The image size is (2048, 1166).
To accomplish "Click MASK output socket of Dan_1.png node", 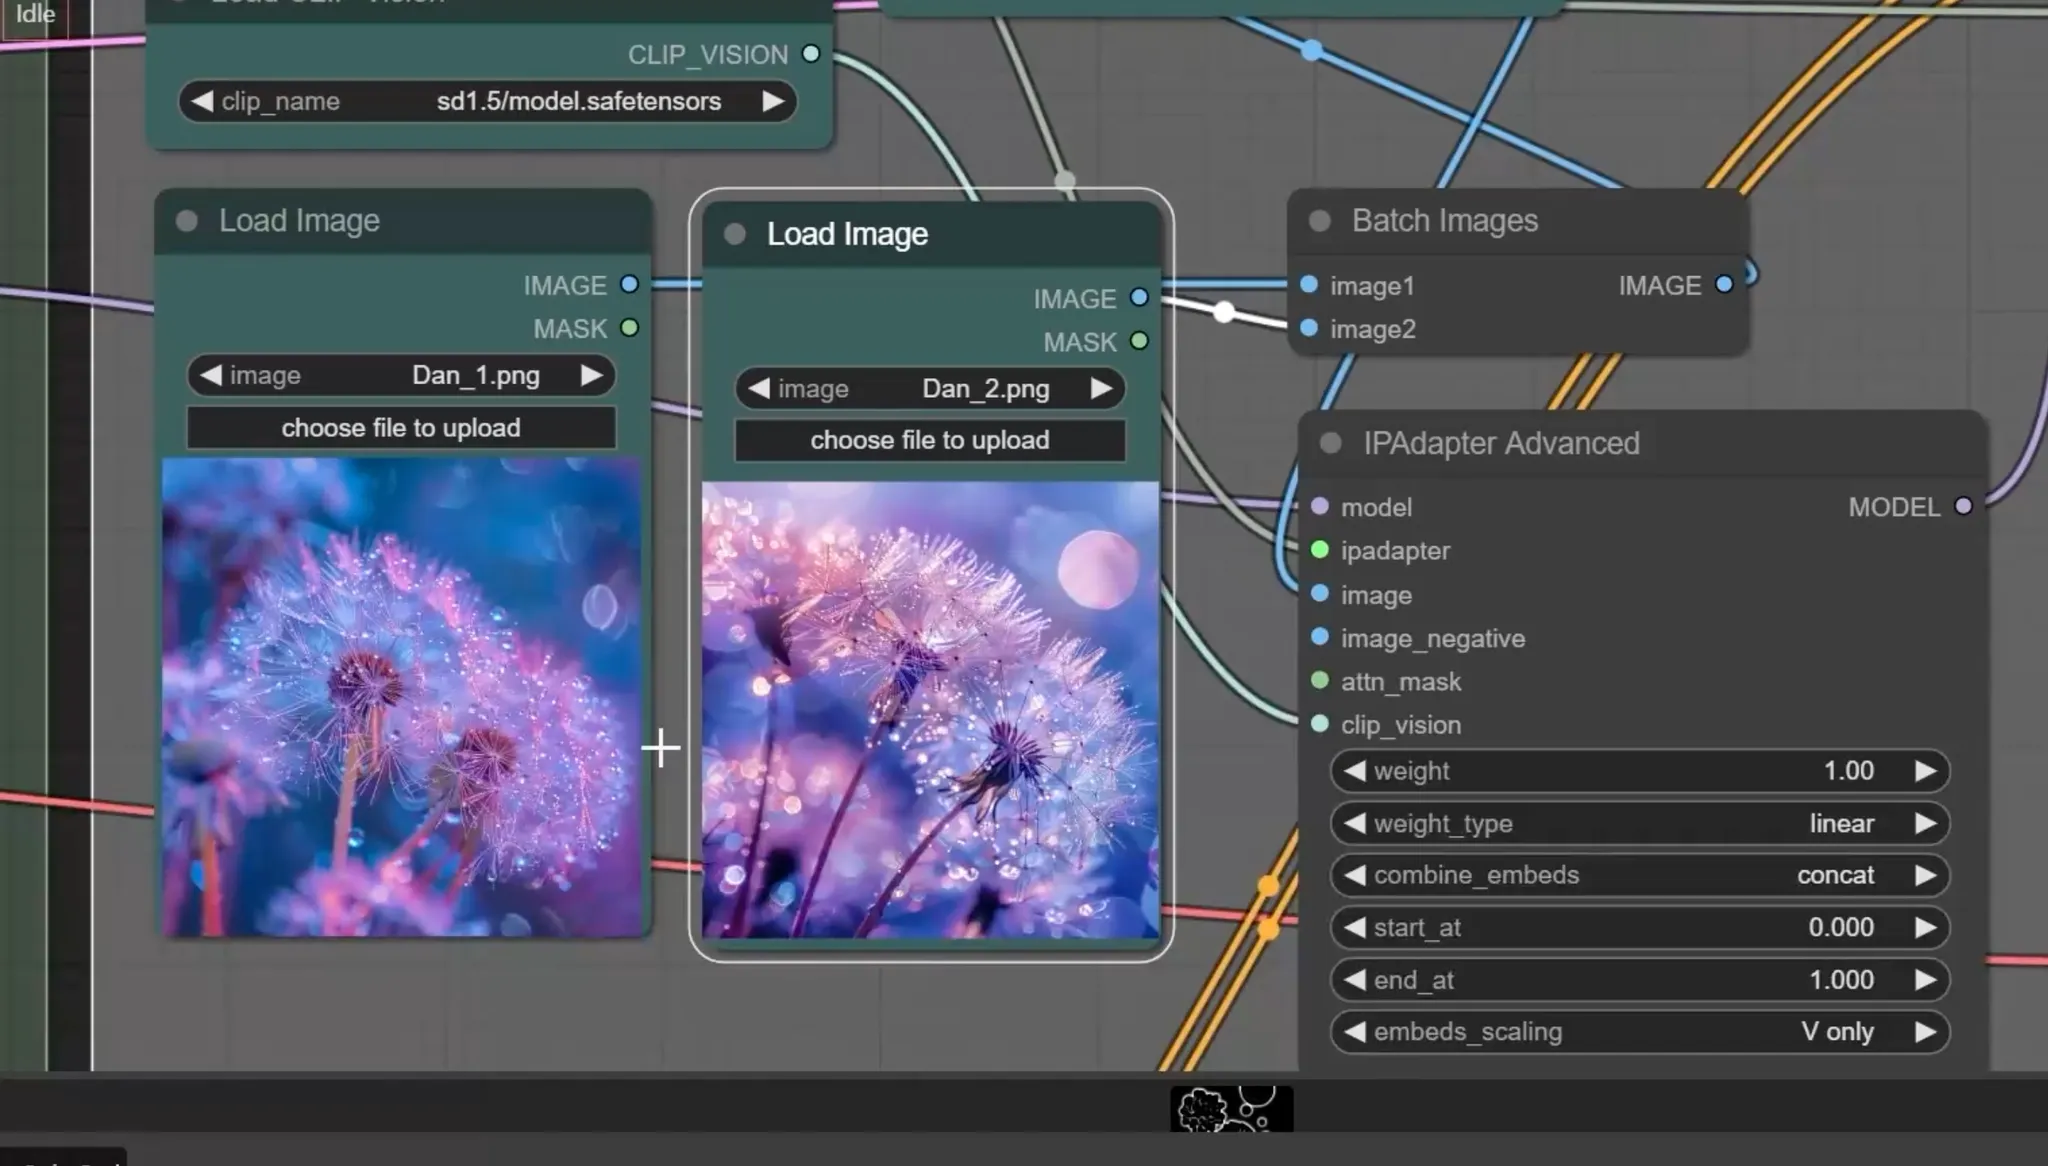I will (629, 328).
